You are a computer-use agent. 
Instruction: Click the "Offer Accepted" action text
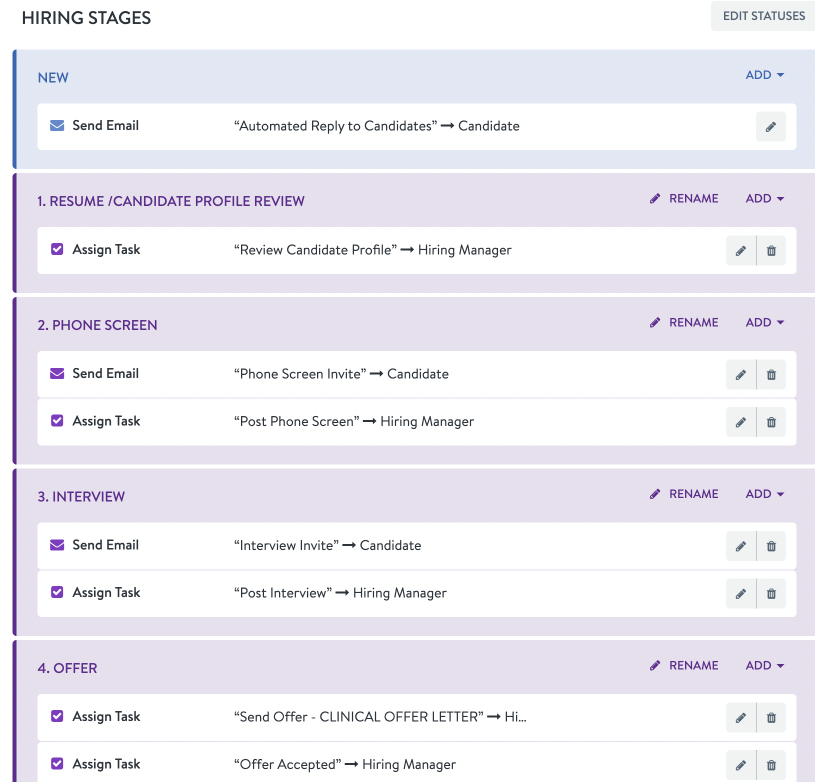pos(288,764)
